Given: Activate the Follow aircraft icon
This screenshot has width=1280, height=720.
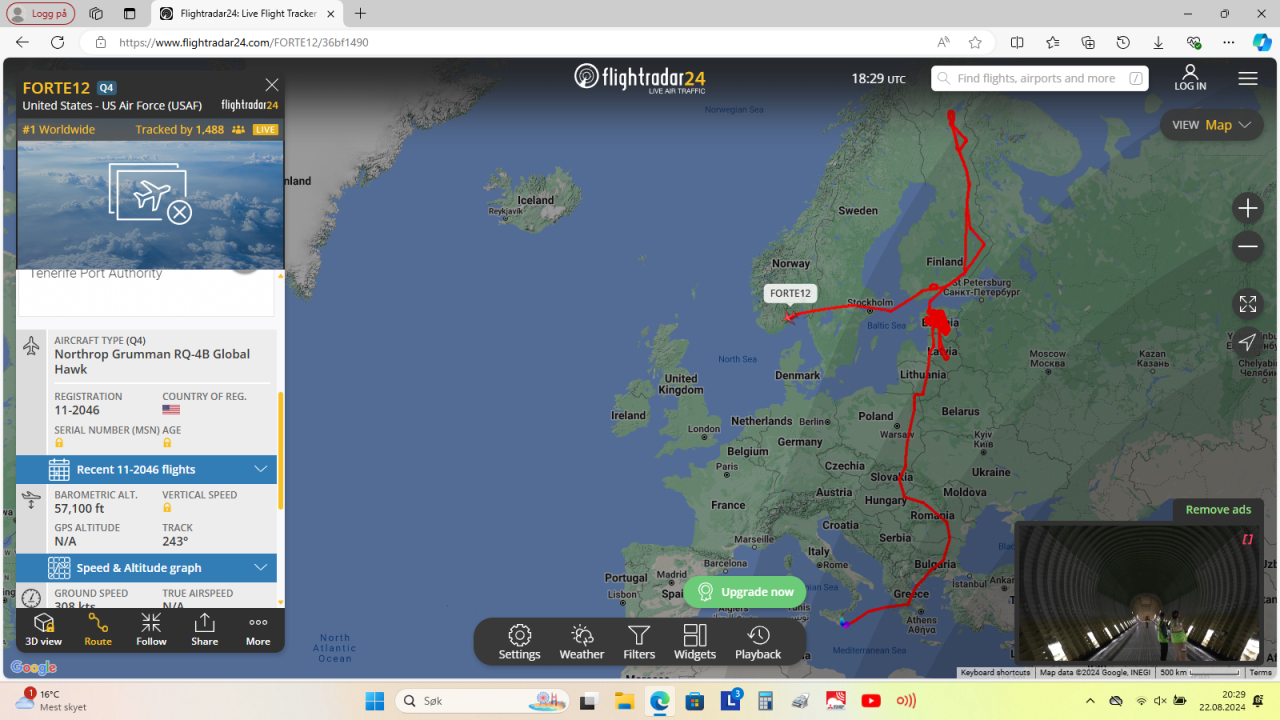Looking at the screenshot, I should coord(151,629).
